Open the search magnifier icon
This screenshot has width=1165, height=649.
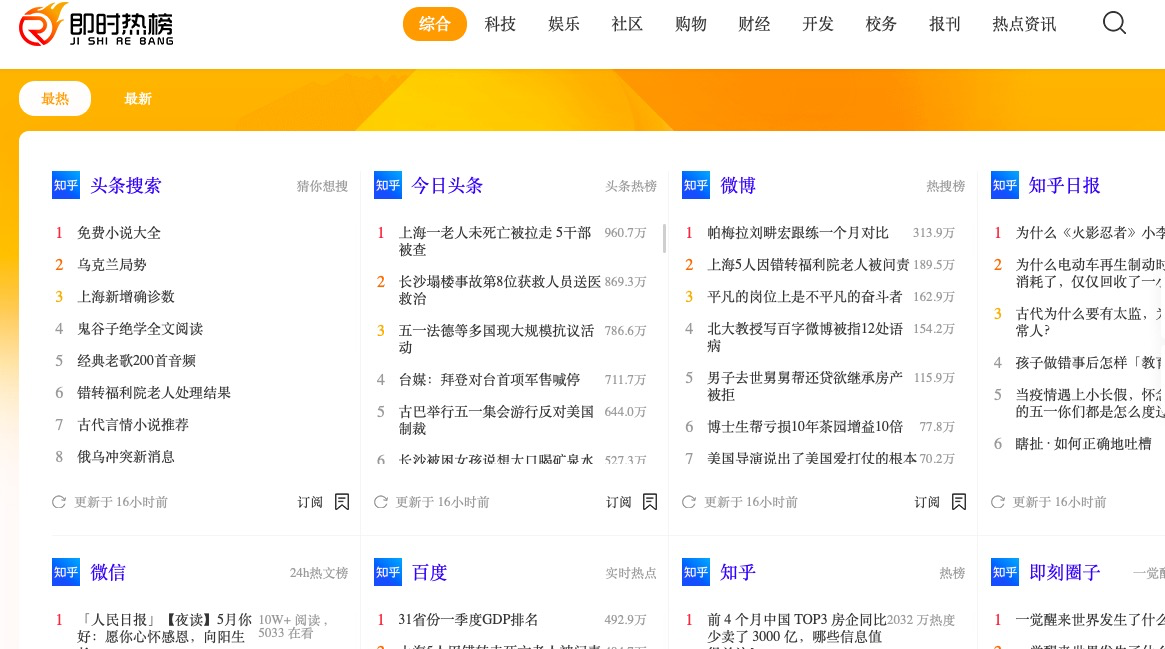1114,23
